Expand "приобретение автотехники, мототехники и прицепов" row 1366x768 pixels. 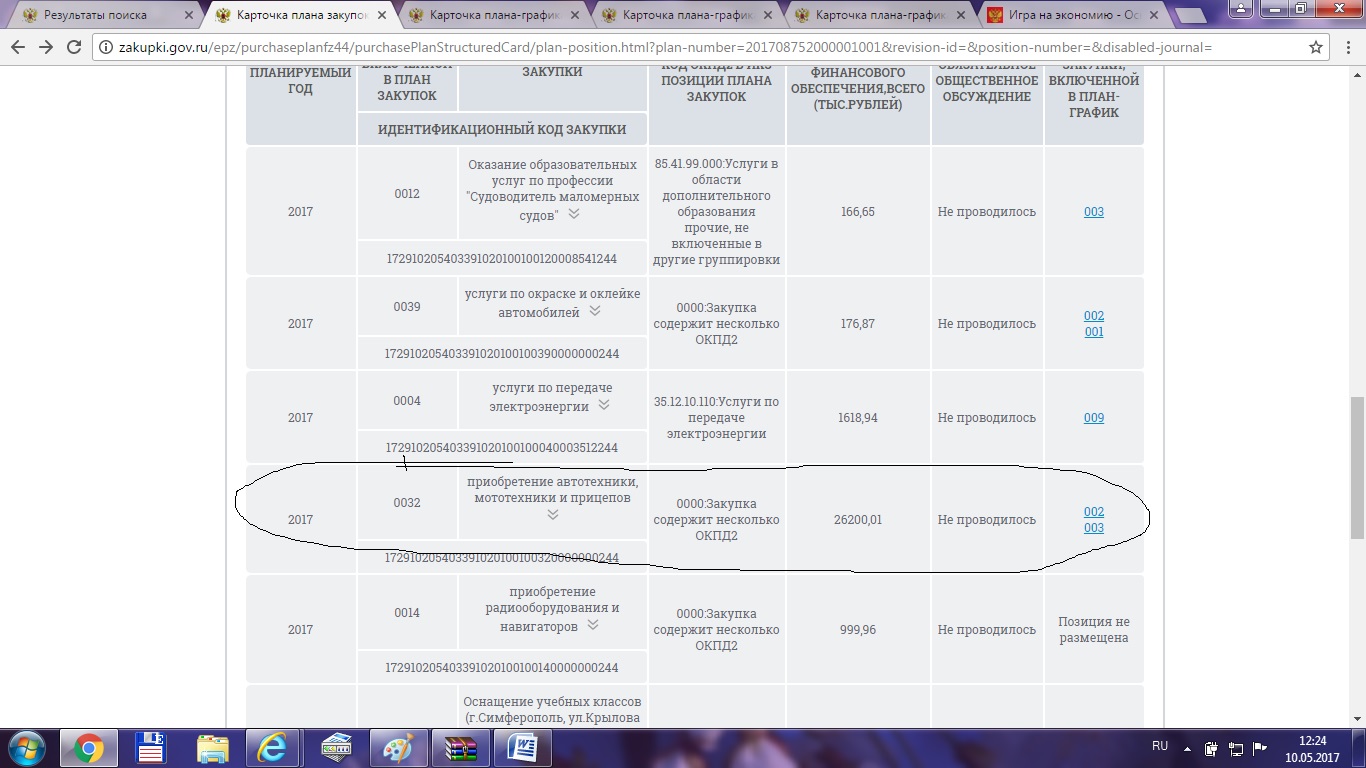[552, 515]
